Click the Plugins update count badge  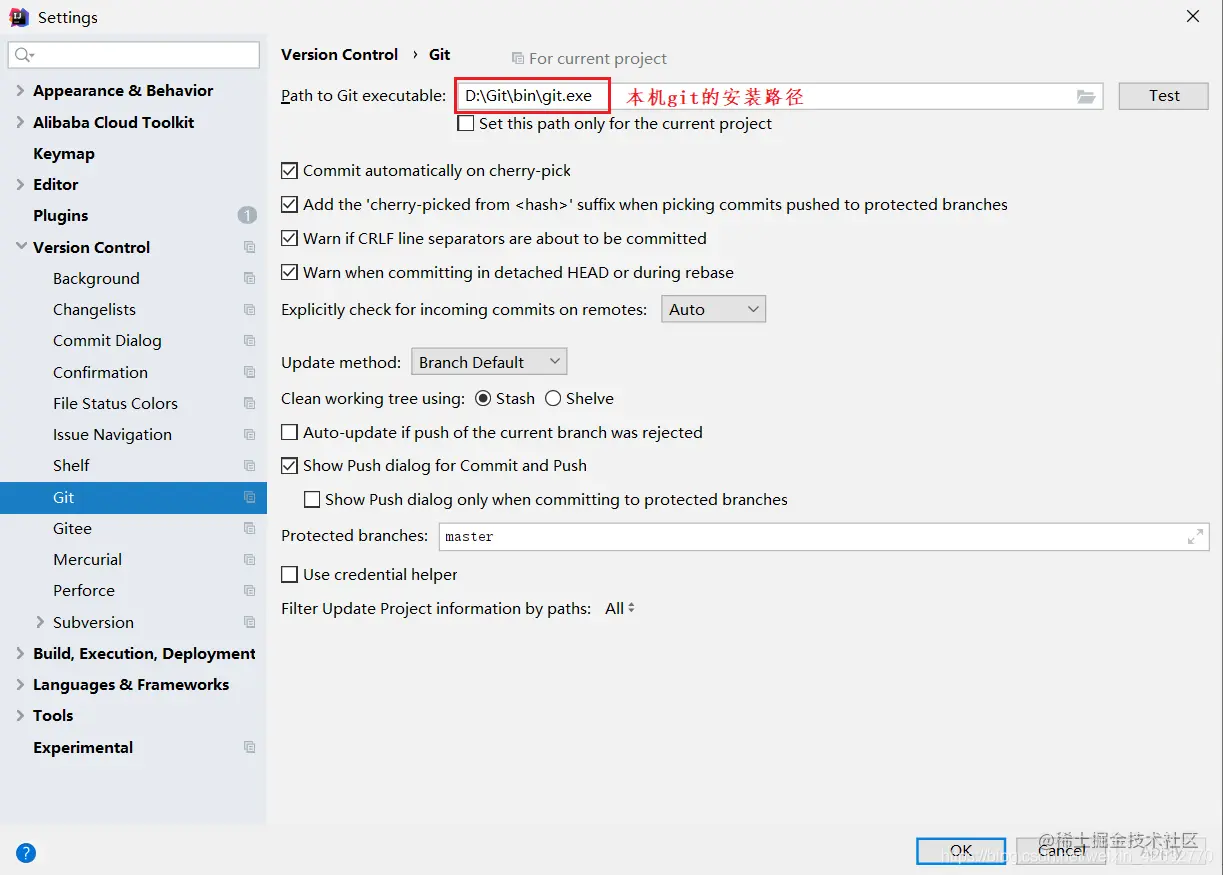pos(247,215)
